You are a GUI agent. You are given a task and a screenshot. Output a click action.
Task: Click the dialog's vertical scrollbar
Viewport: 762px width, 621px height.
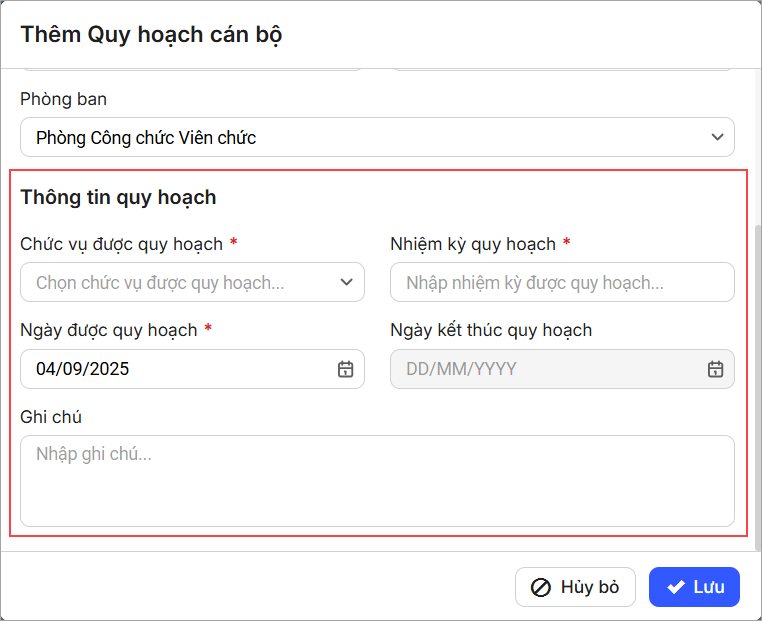click(756, 380)
